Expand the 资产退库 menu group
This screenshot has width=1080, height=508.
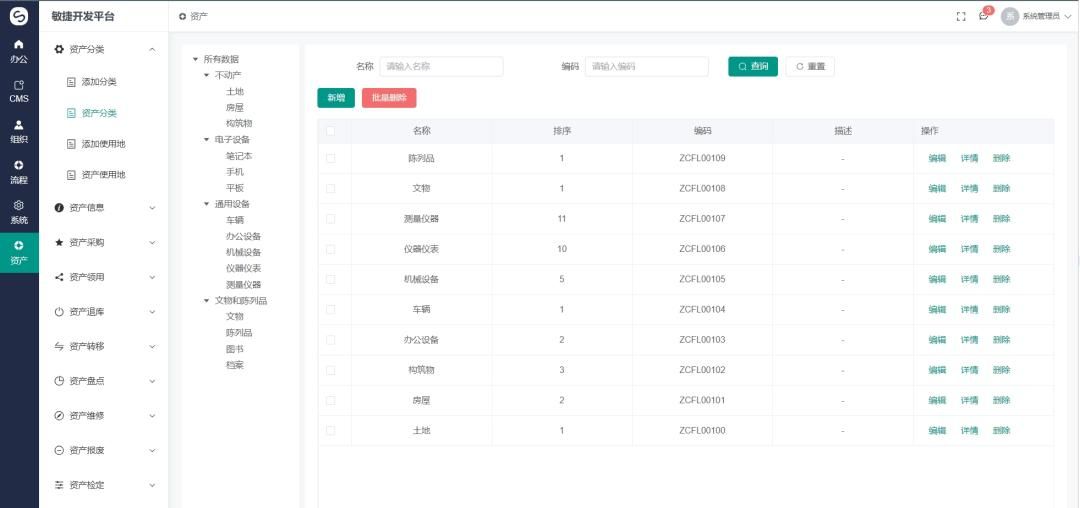point(103,312)
